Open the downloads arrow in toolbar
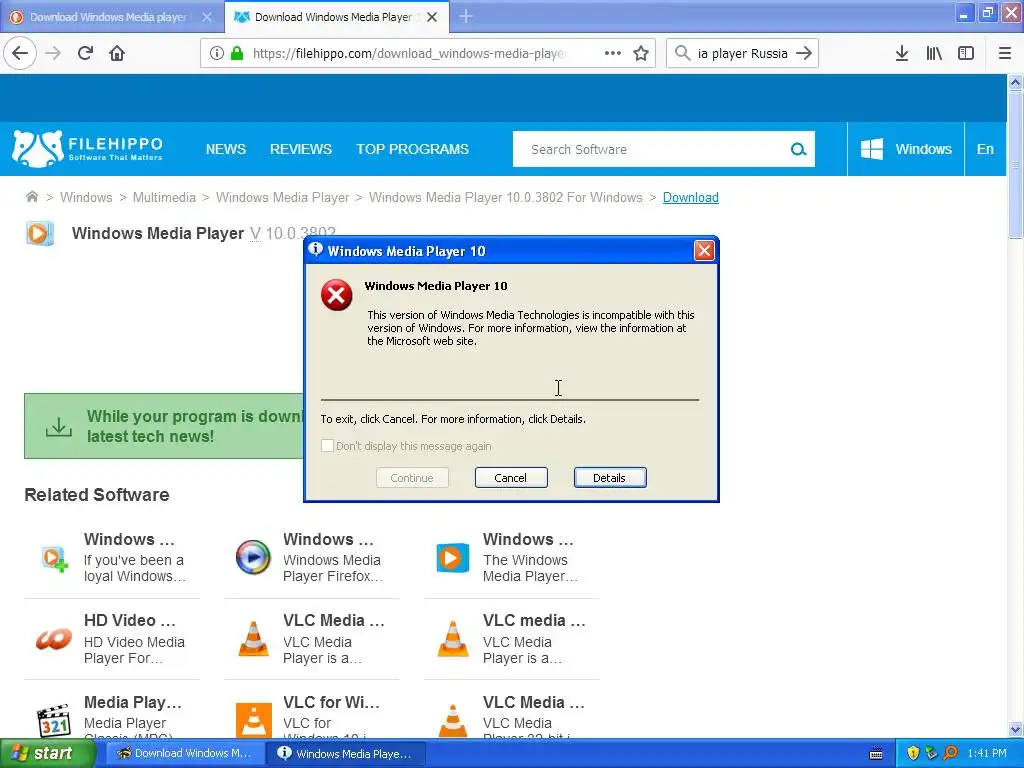This screenshot has height=768, width=1024. 902,53
